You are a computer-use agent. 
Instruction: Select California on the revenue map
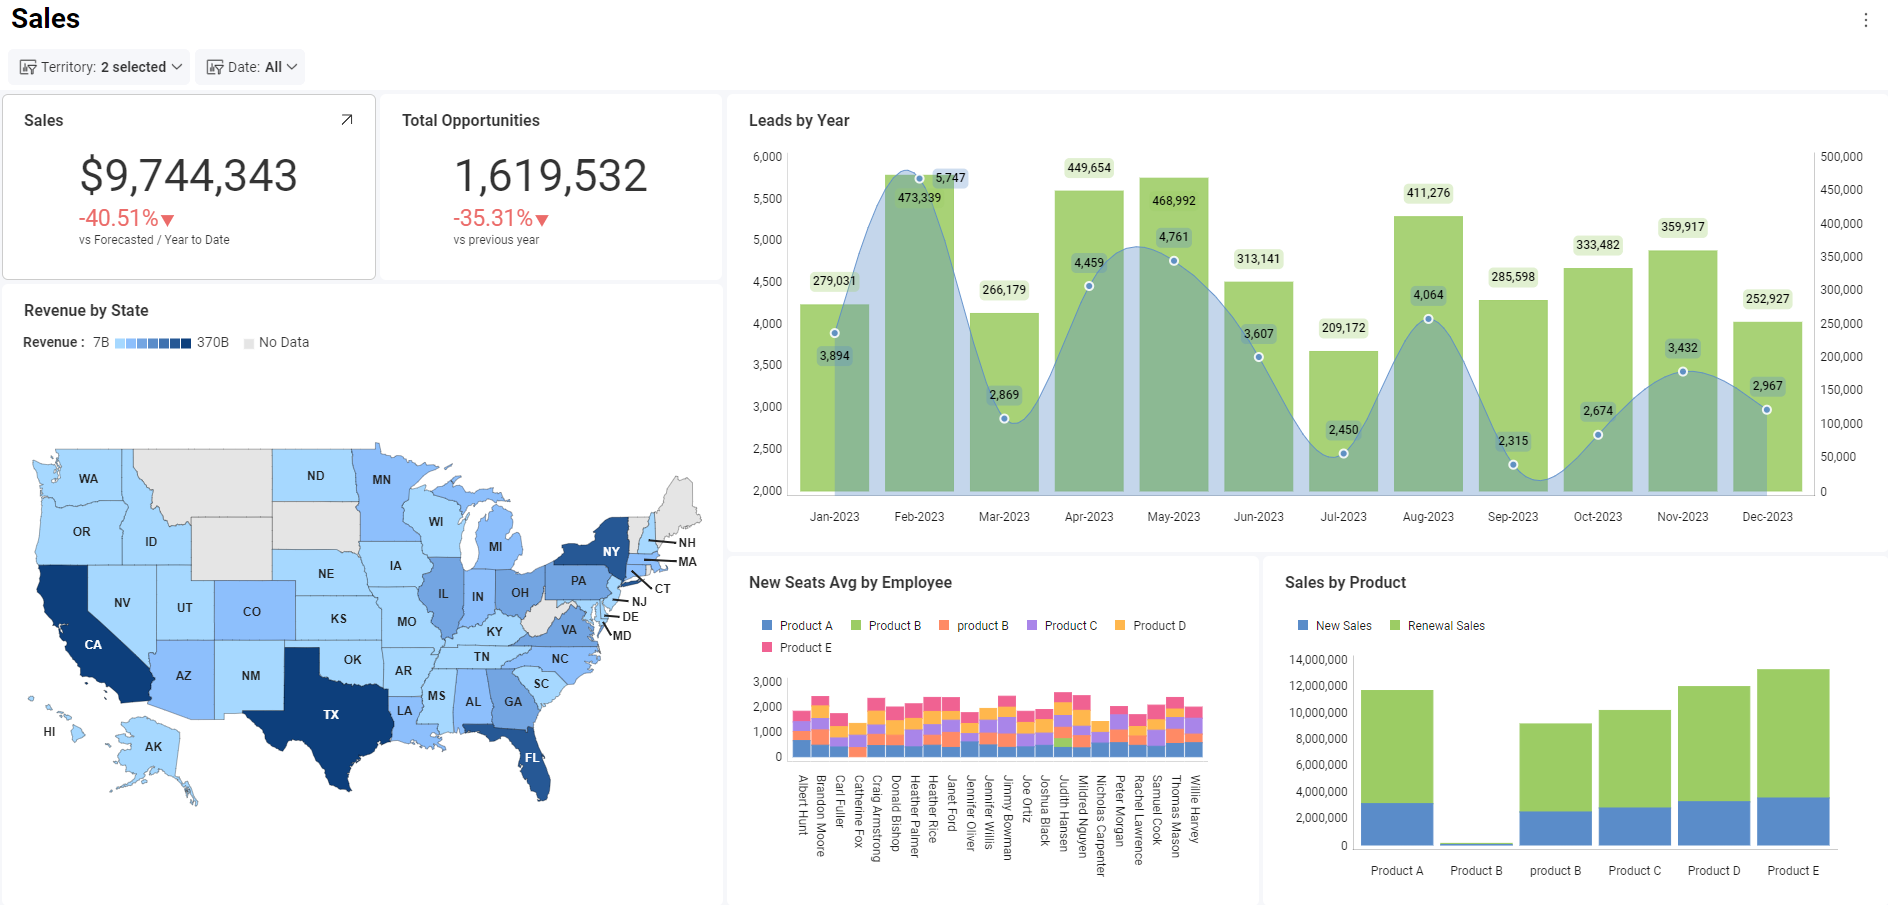pos(92,644)
